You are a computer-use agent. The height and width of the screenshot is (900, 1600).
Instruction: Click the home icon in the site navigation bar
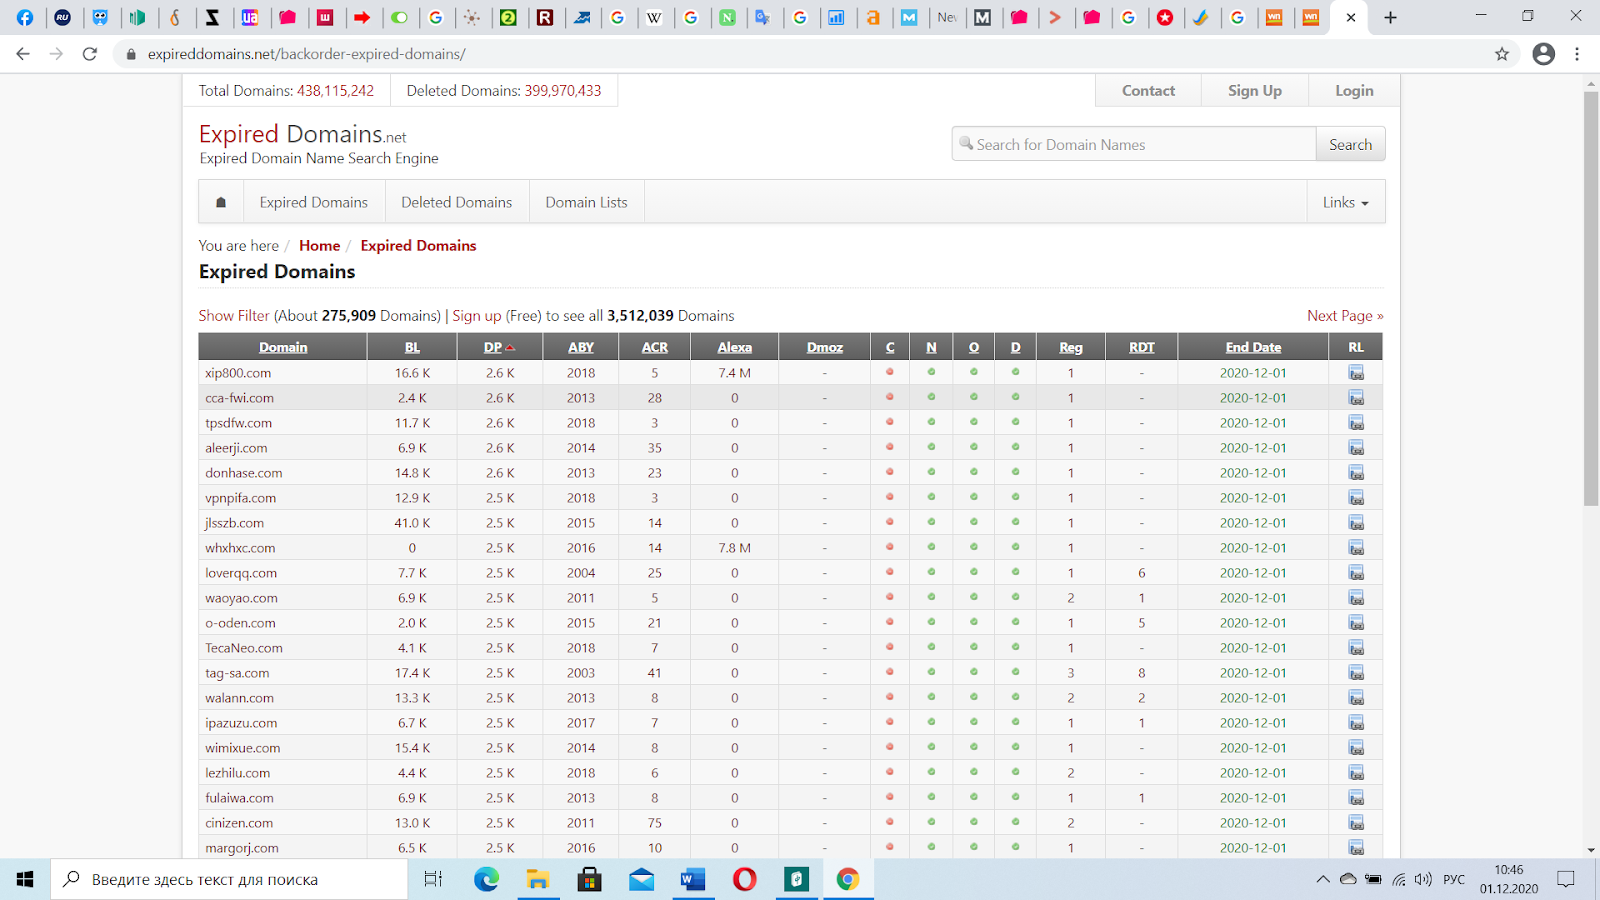click(221, 202)
